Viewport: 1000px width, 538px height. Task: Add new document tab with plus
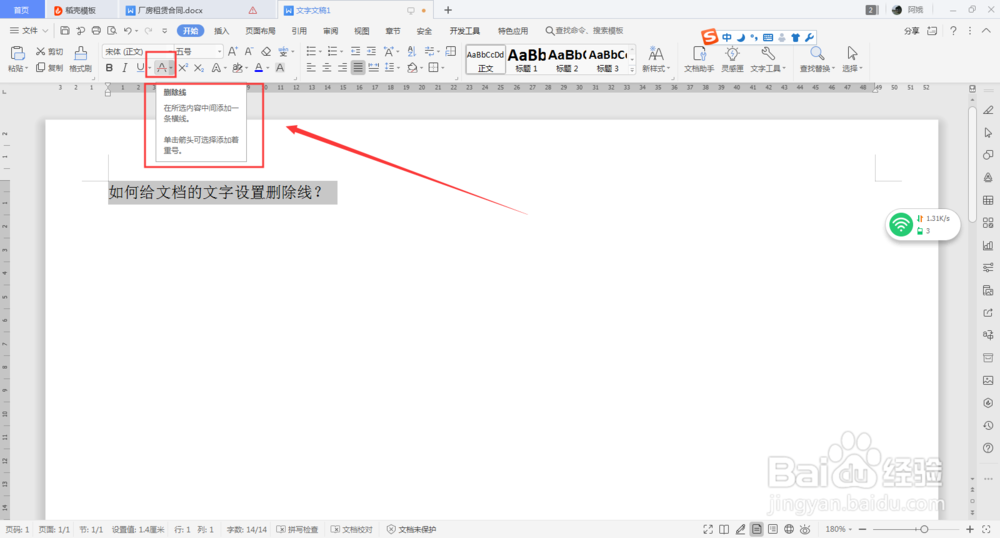pos(448,10)
